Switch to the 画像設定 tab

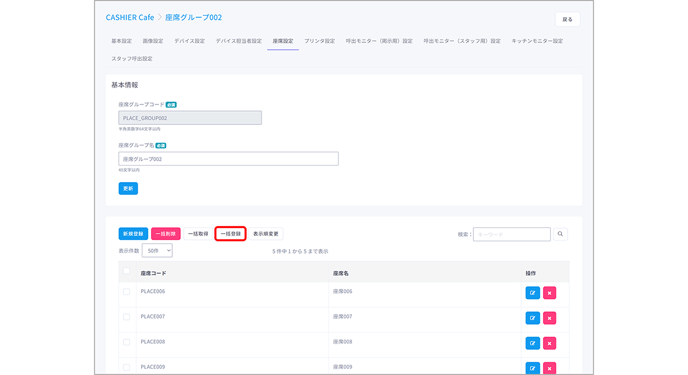point(153,41)
